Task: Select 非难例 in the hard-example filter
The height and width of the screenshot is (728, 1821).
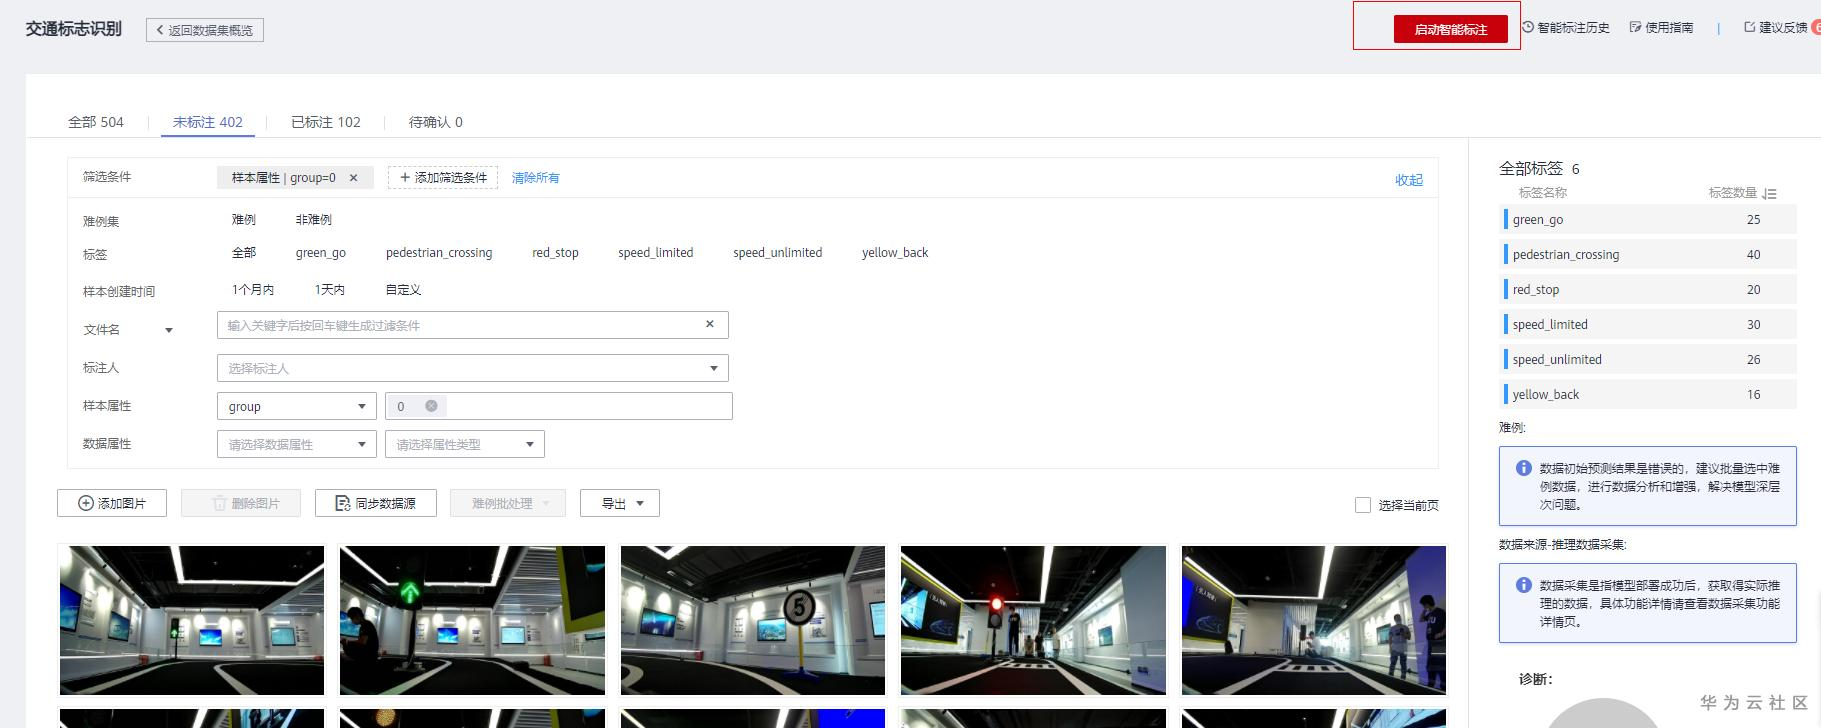Action: tap(314, 219)
